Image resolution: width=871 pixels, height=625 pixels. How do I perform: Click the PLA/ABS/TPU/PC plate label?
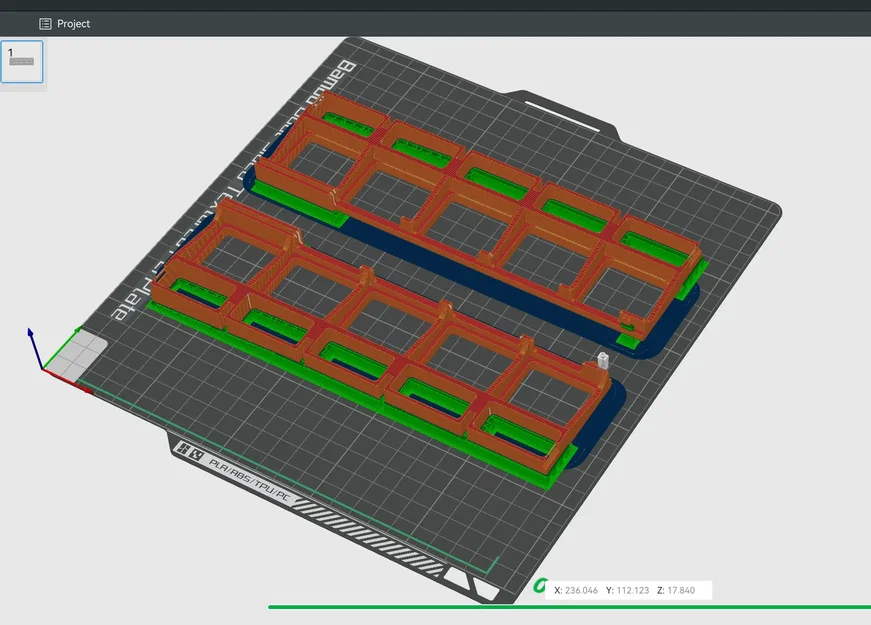pos(249,479)
